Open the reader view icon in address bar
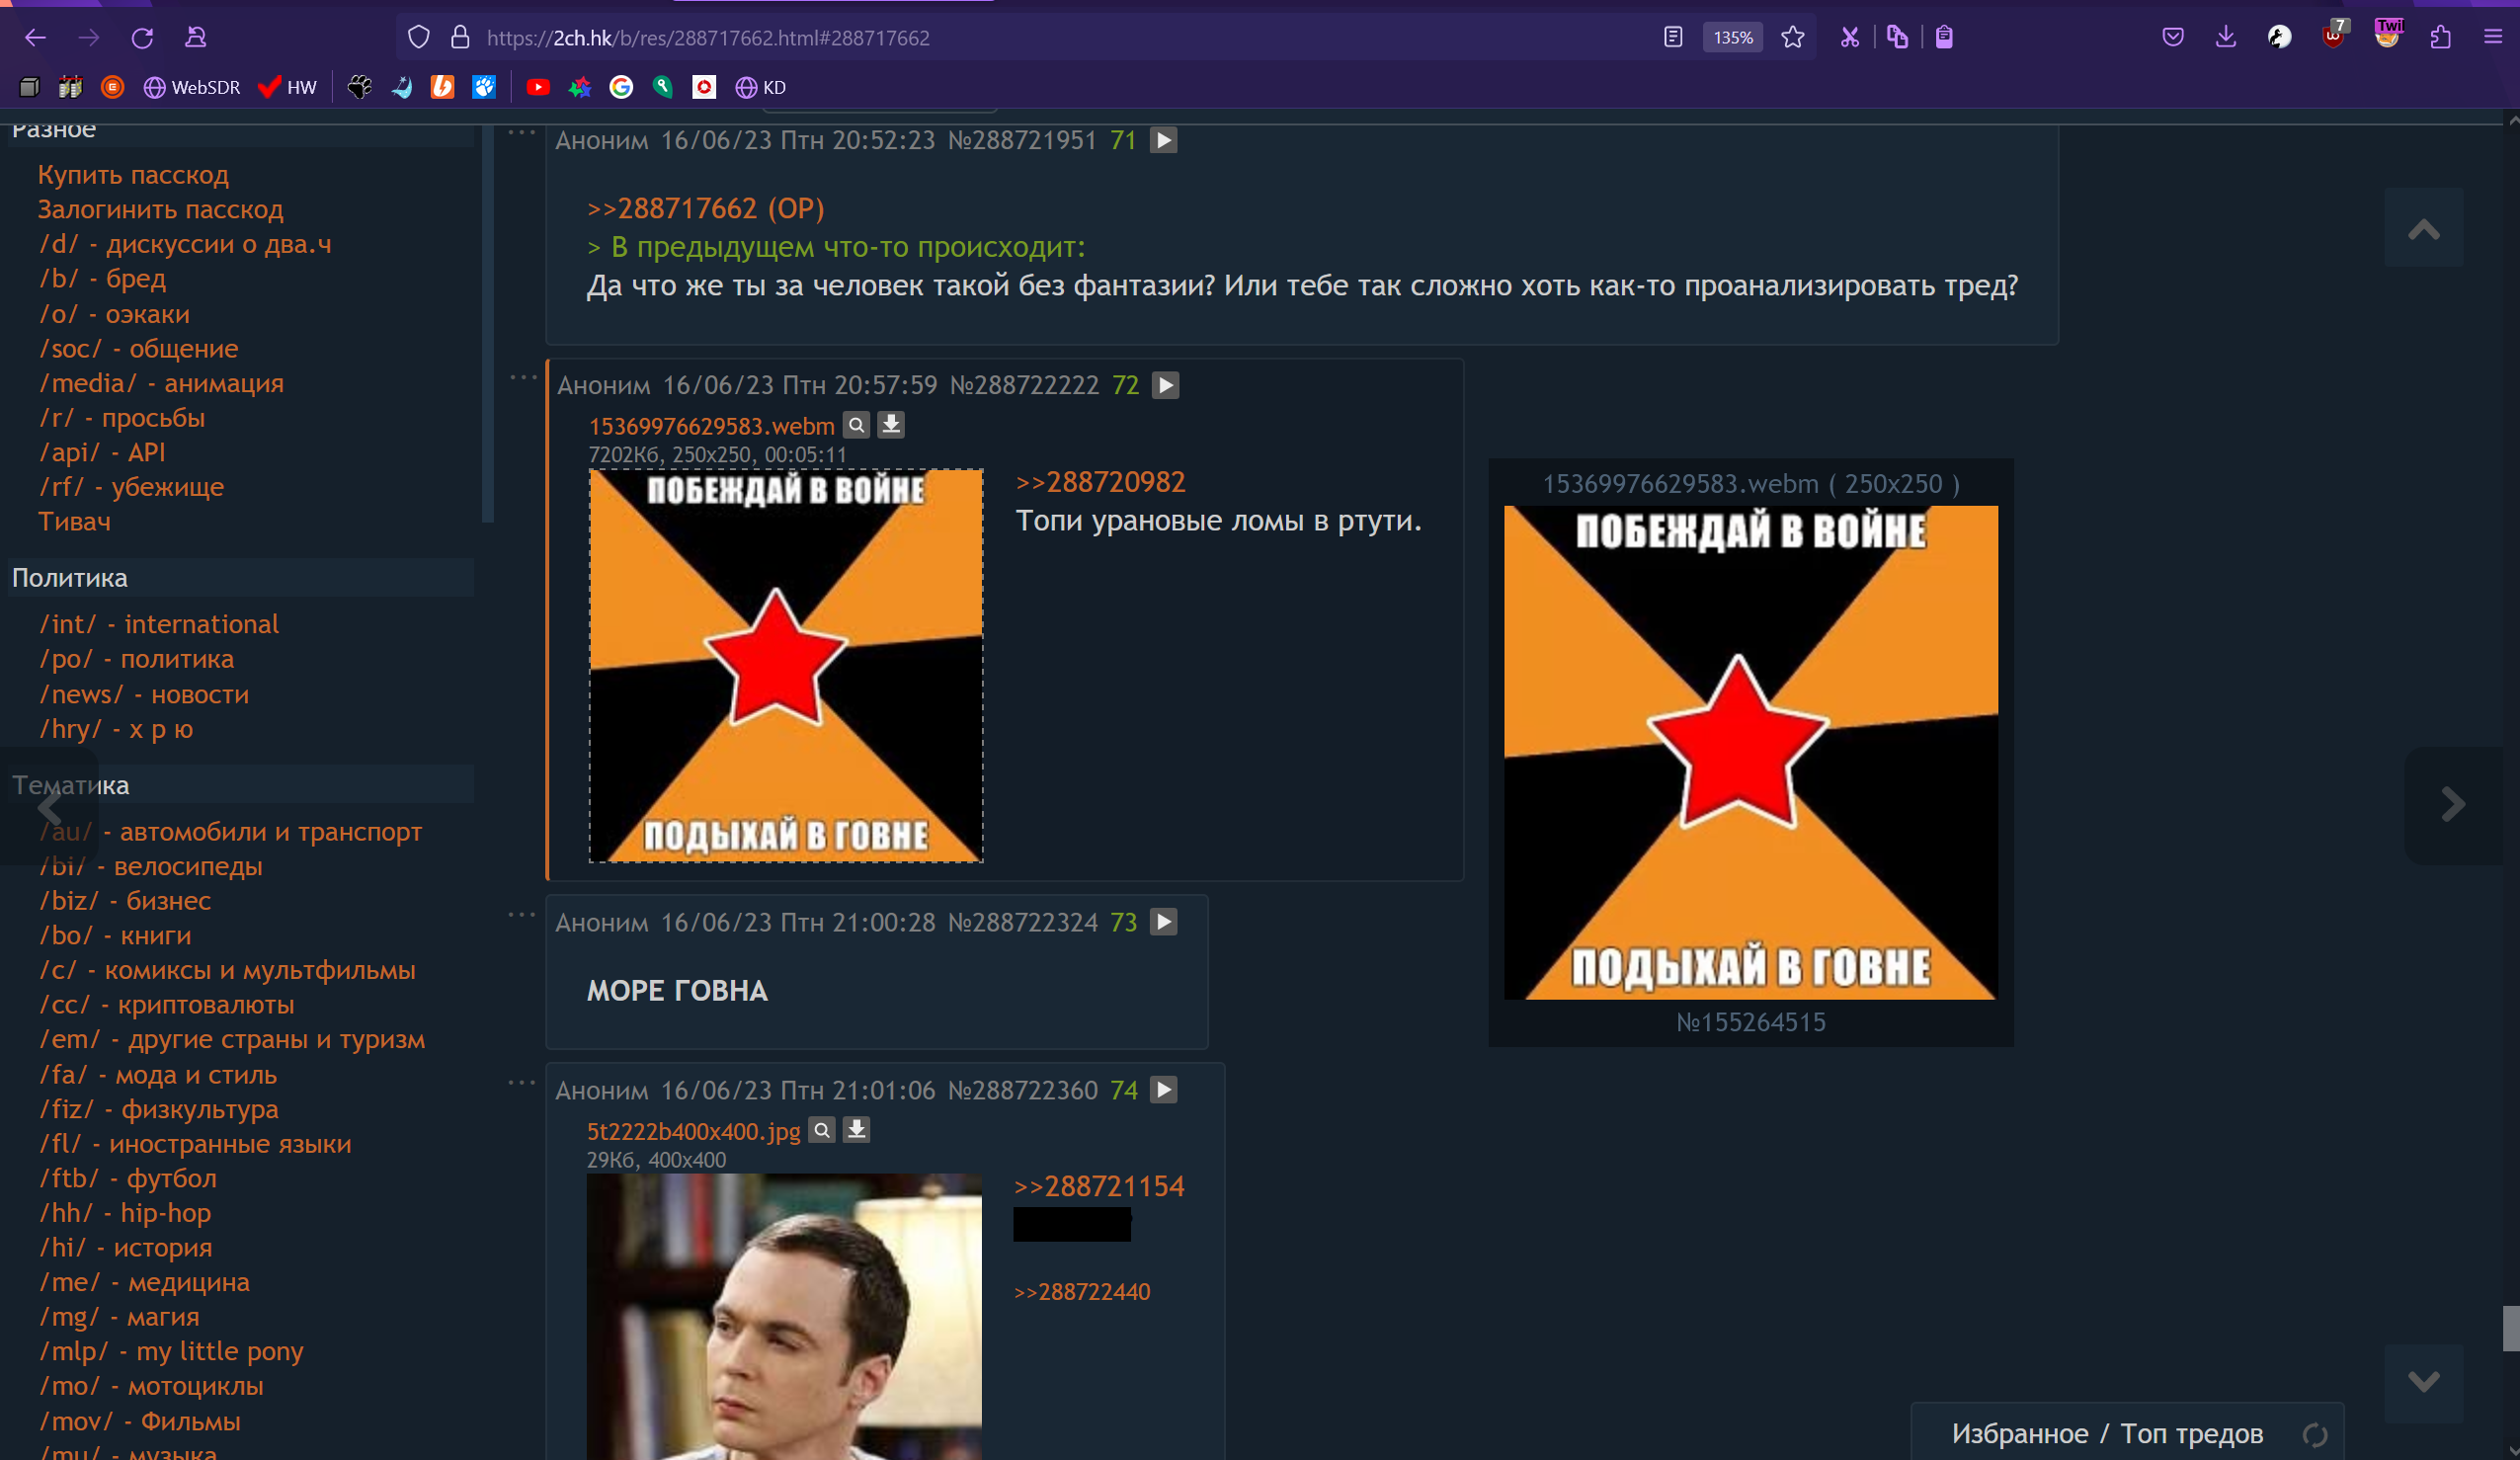Viewport: 2520px width, 1460px height. point(1673,38)
